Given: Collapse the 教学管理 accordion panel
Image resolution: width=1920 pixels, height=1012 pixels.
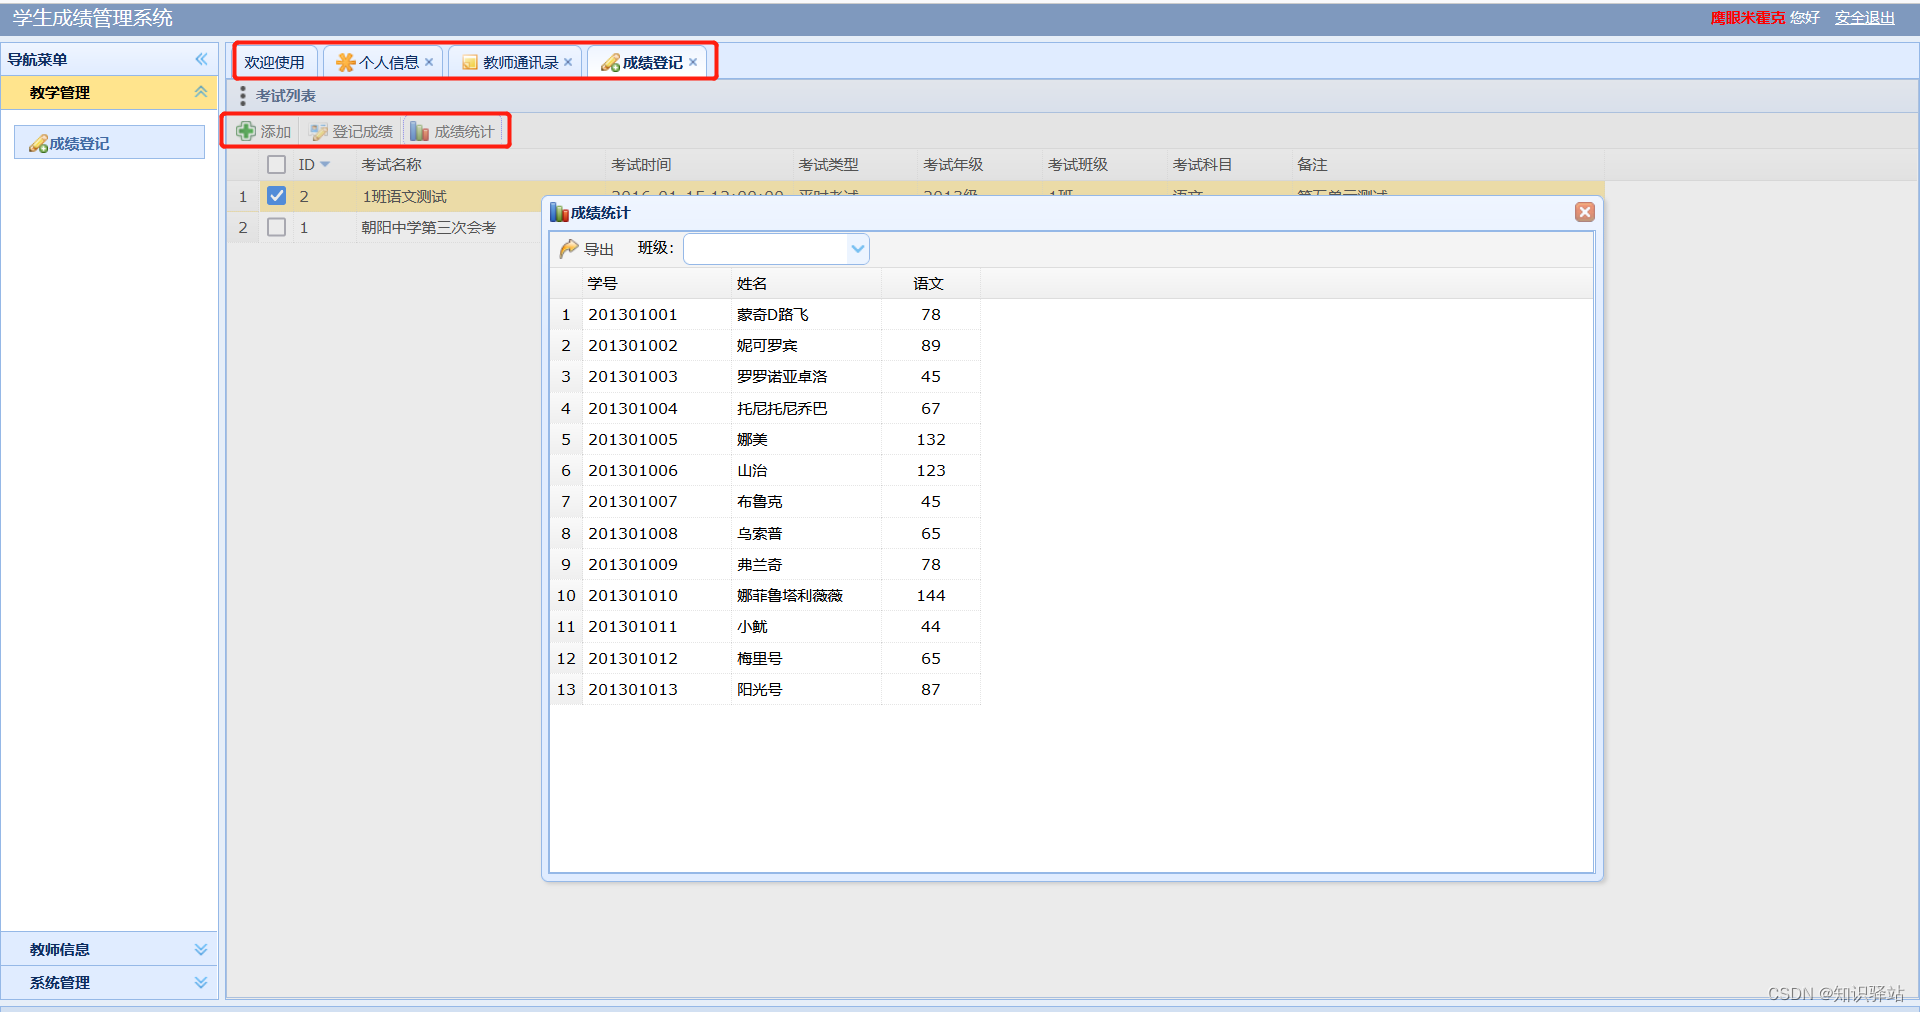Looking at the screenshot, I should click(x=201, y=92).
